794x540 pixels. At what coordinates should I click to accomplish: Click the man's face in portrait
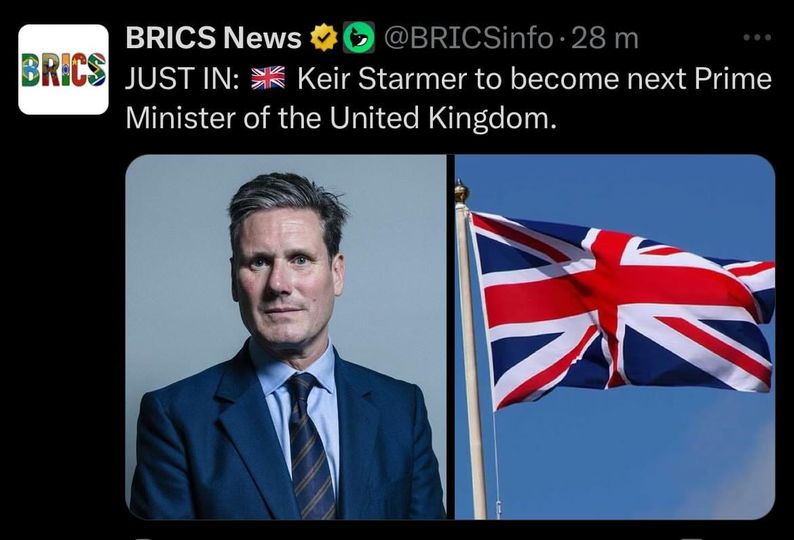[286, 279]
